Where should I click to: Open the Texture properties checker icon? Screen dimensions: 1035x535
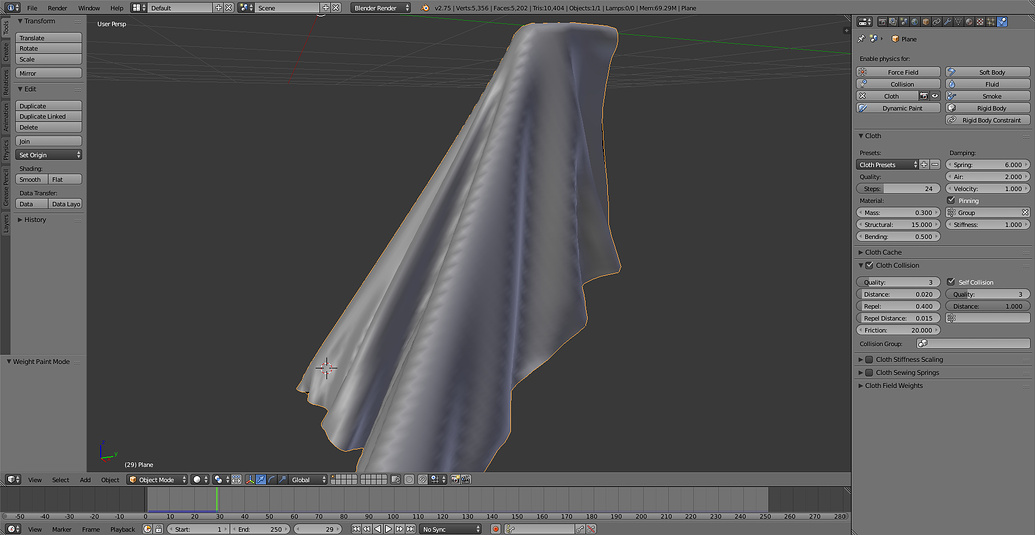point(980,22)
